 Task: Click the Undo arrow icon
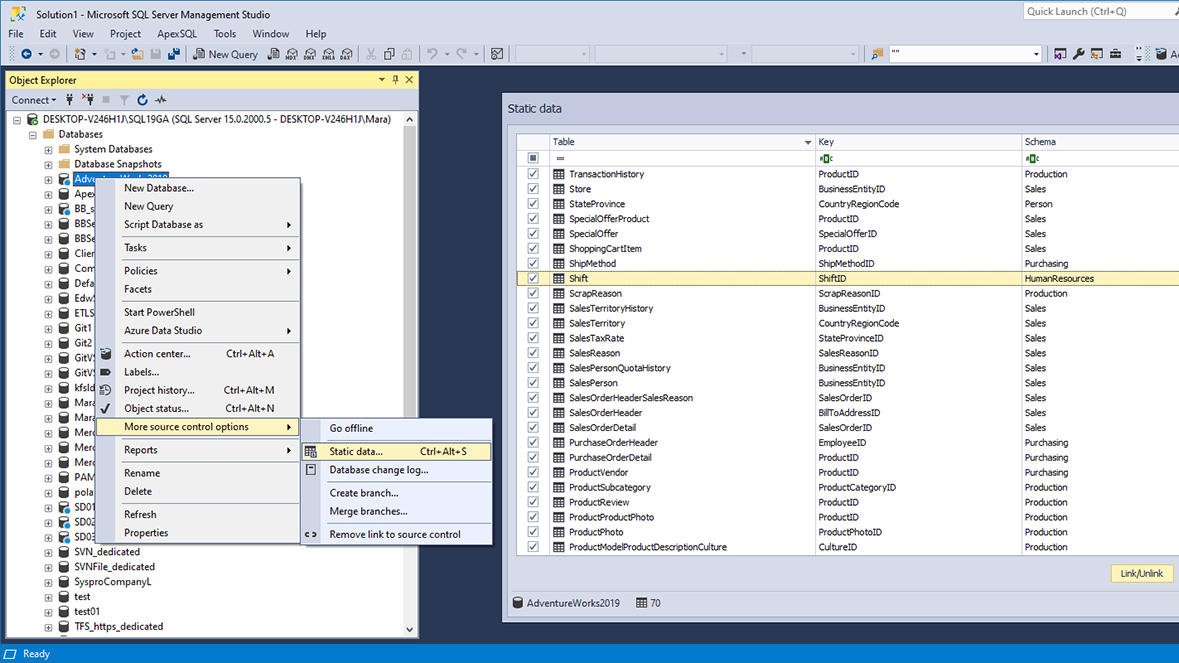coord(432,54)
